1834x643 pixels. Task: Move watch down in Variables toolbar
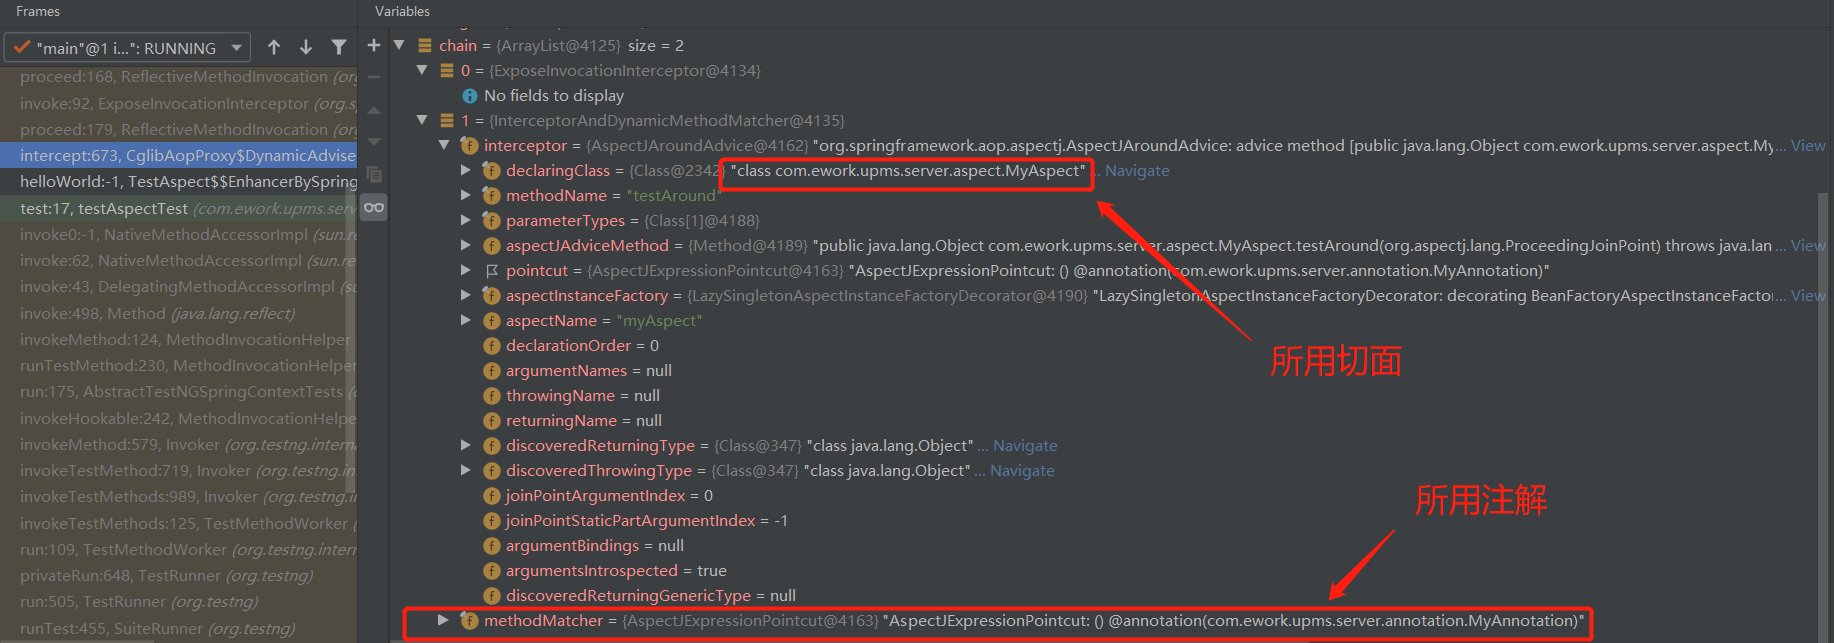[374, 142]
